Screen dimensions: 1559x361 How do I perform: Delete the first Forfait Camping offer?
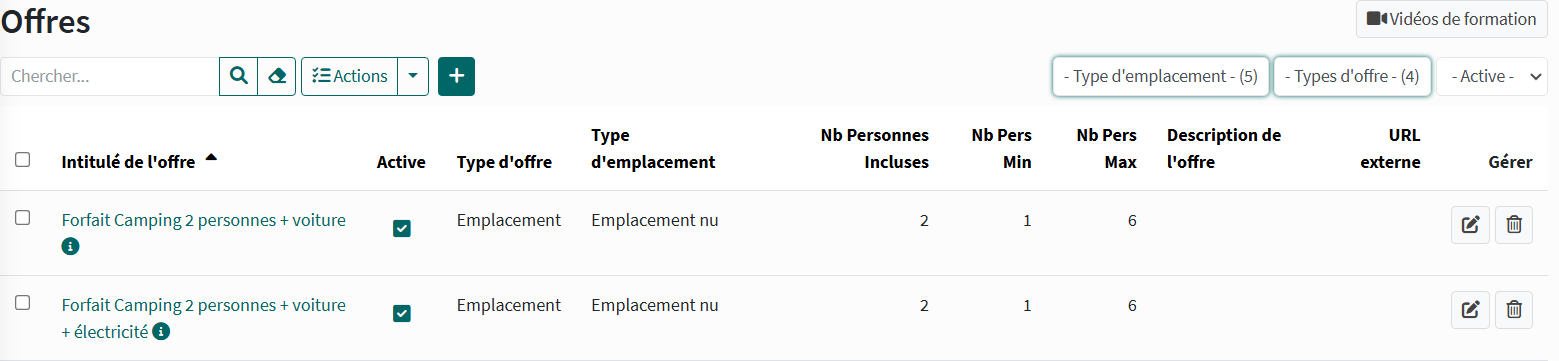click(x=1514, y=225)
